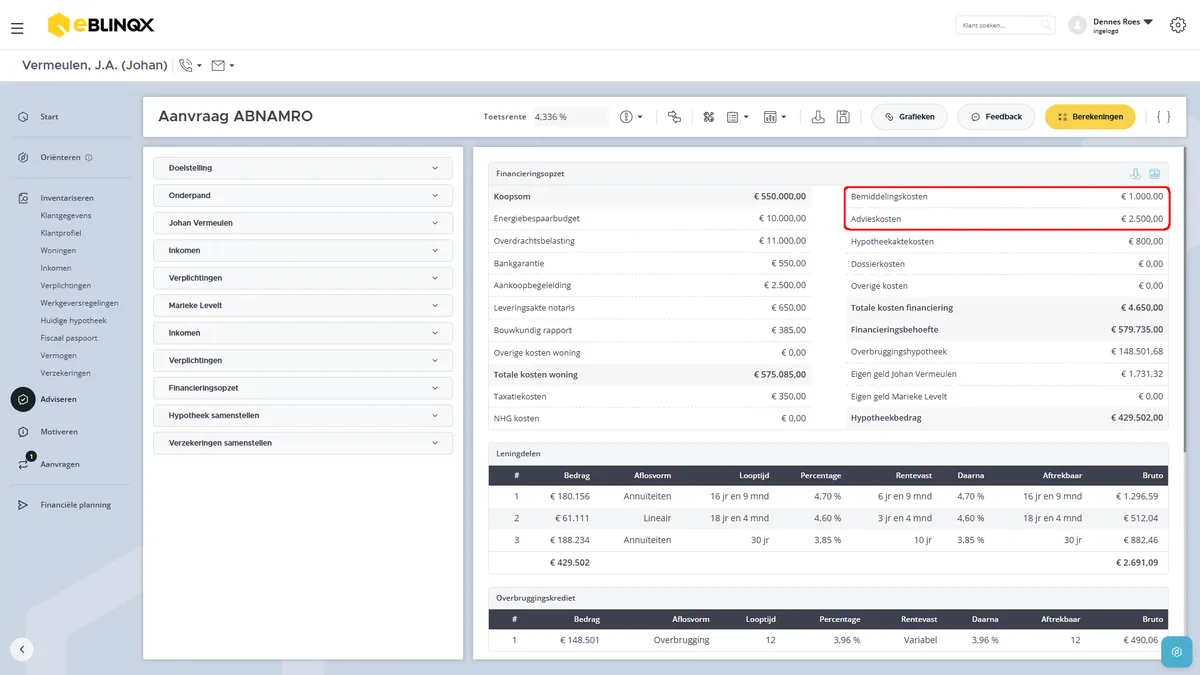Image resolution: width=1200 pixels, height=675 pixels.
Task: Expand the Hypotheek samenstellen section
Action: (x=303, y=415)
